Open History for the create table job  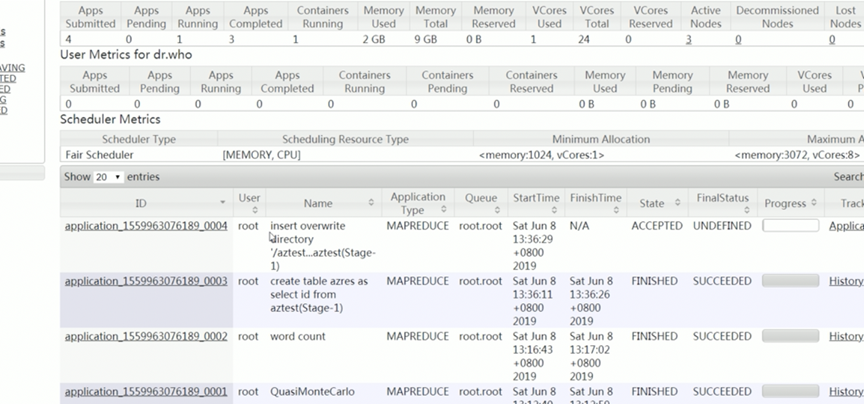(x=846, y=282)
